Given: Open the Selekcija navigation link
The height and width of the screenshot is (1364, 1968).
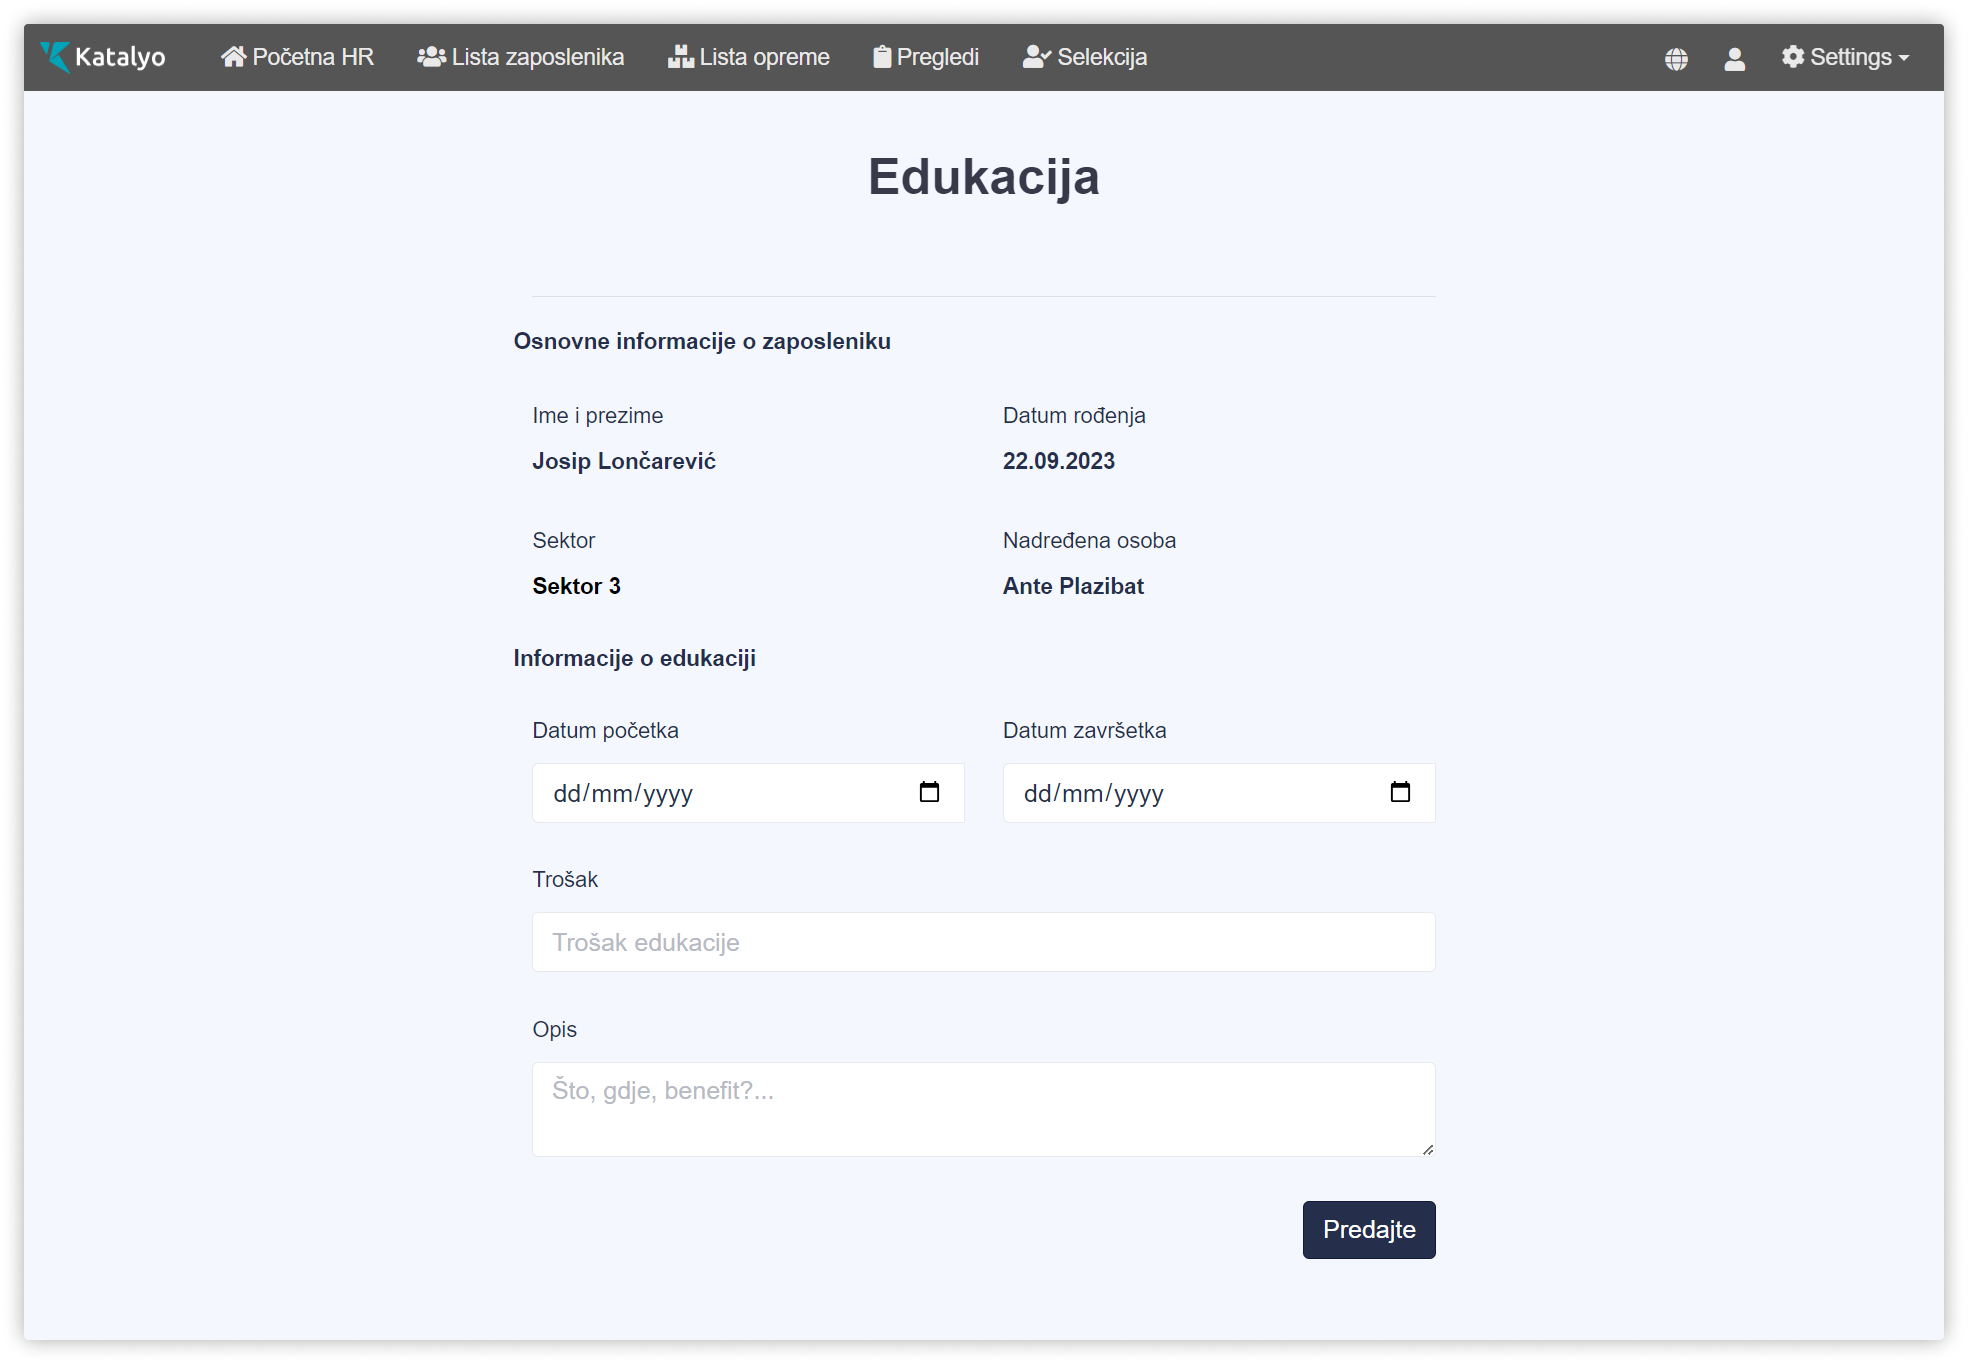Looking at the screenshot, I should [1101, 57].
